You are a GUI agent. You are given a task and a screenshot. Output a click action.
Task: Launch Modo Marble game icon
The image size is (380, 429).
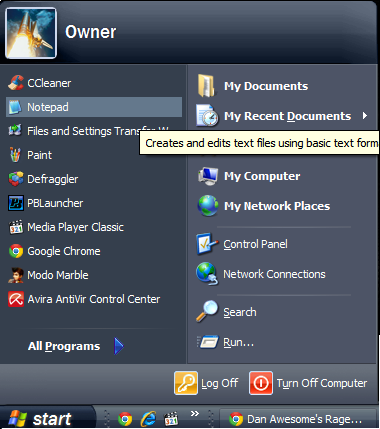coord(16,275)
